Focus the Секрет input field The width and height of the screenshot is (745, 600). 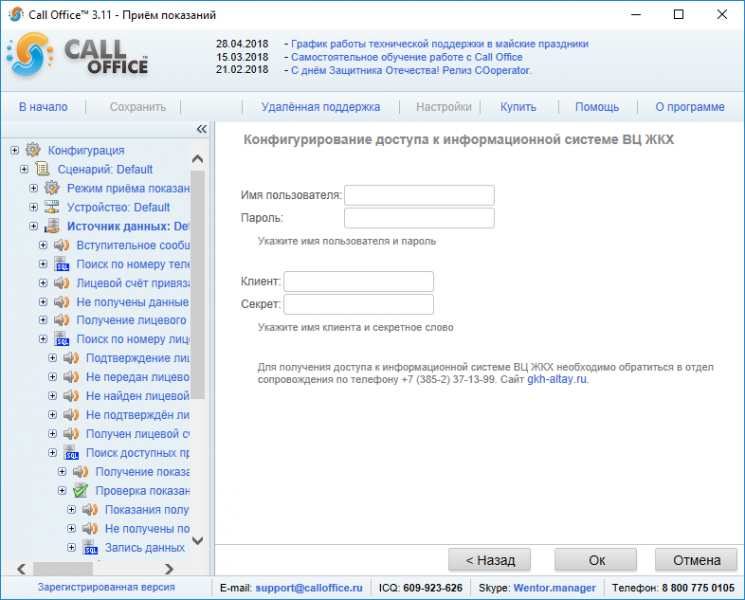pyautogui.click(x=359, y=304)
